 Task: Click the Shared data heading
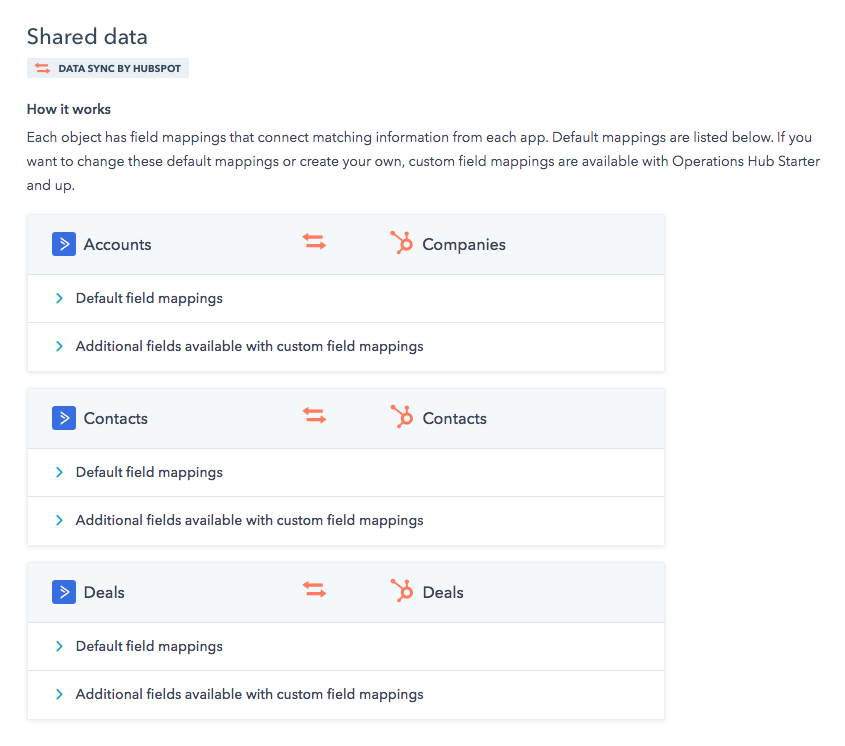[x=87, y=37]
